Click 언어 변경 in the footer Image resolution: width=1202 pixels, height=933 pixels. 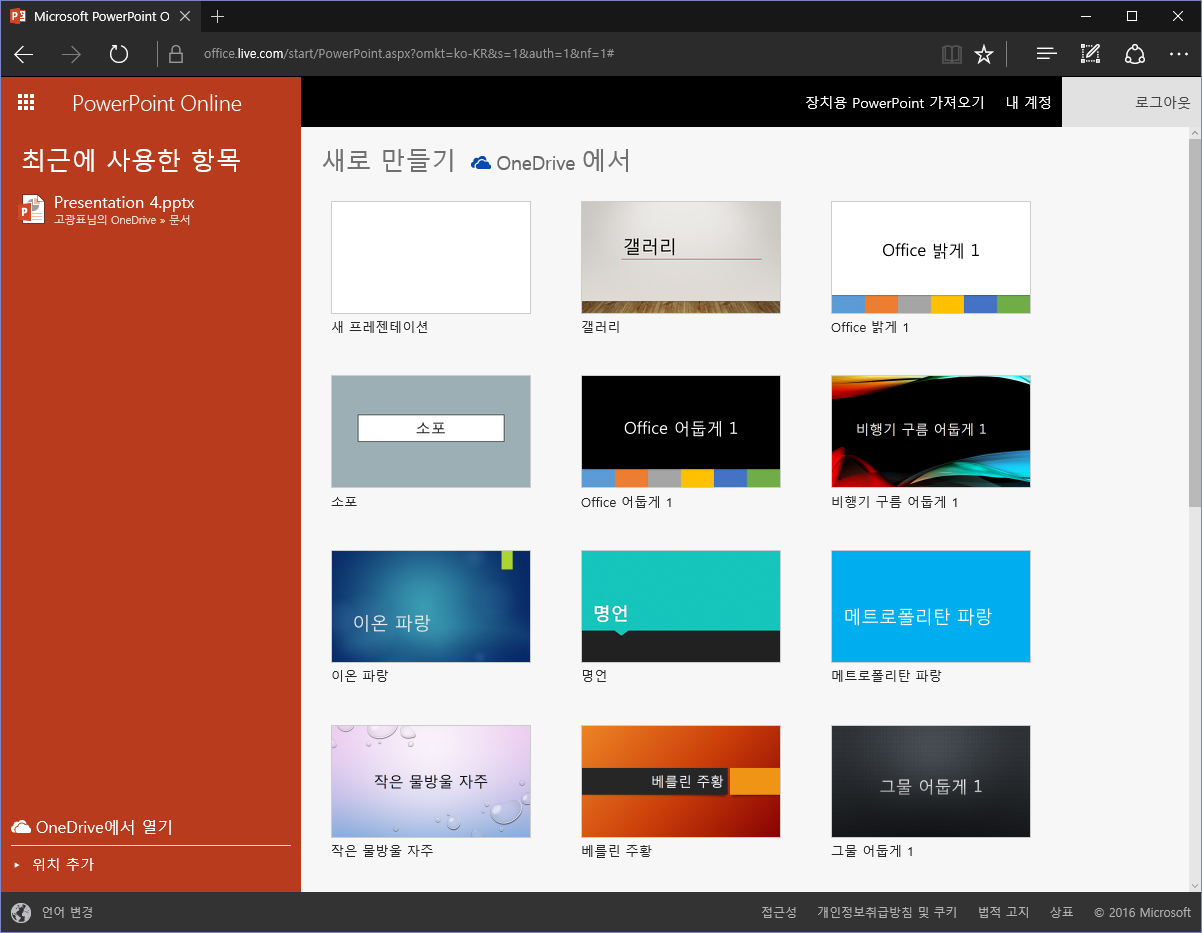[x=67, y=912]
